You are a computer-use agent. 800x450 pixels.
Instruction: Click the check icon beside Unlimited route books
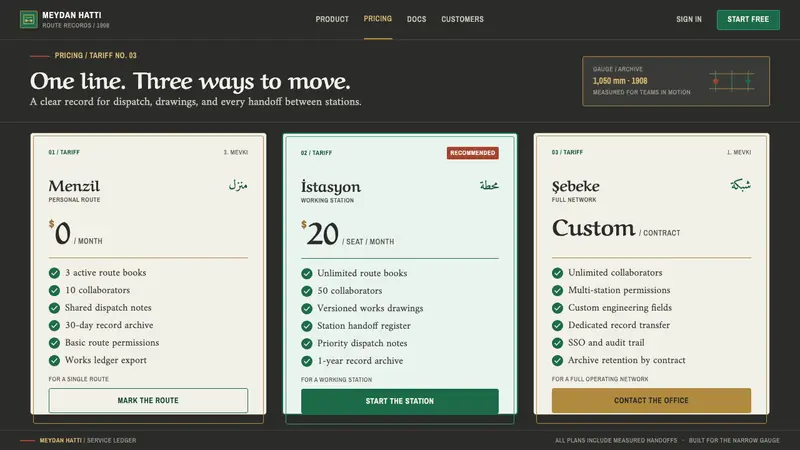[307, 273]
